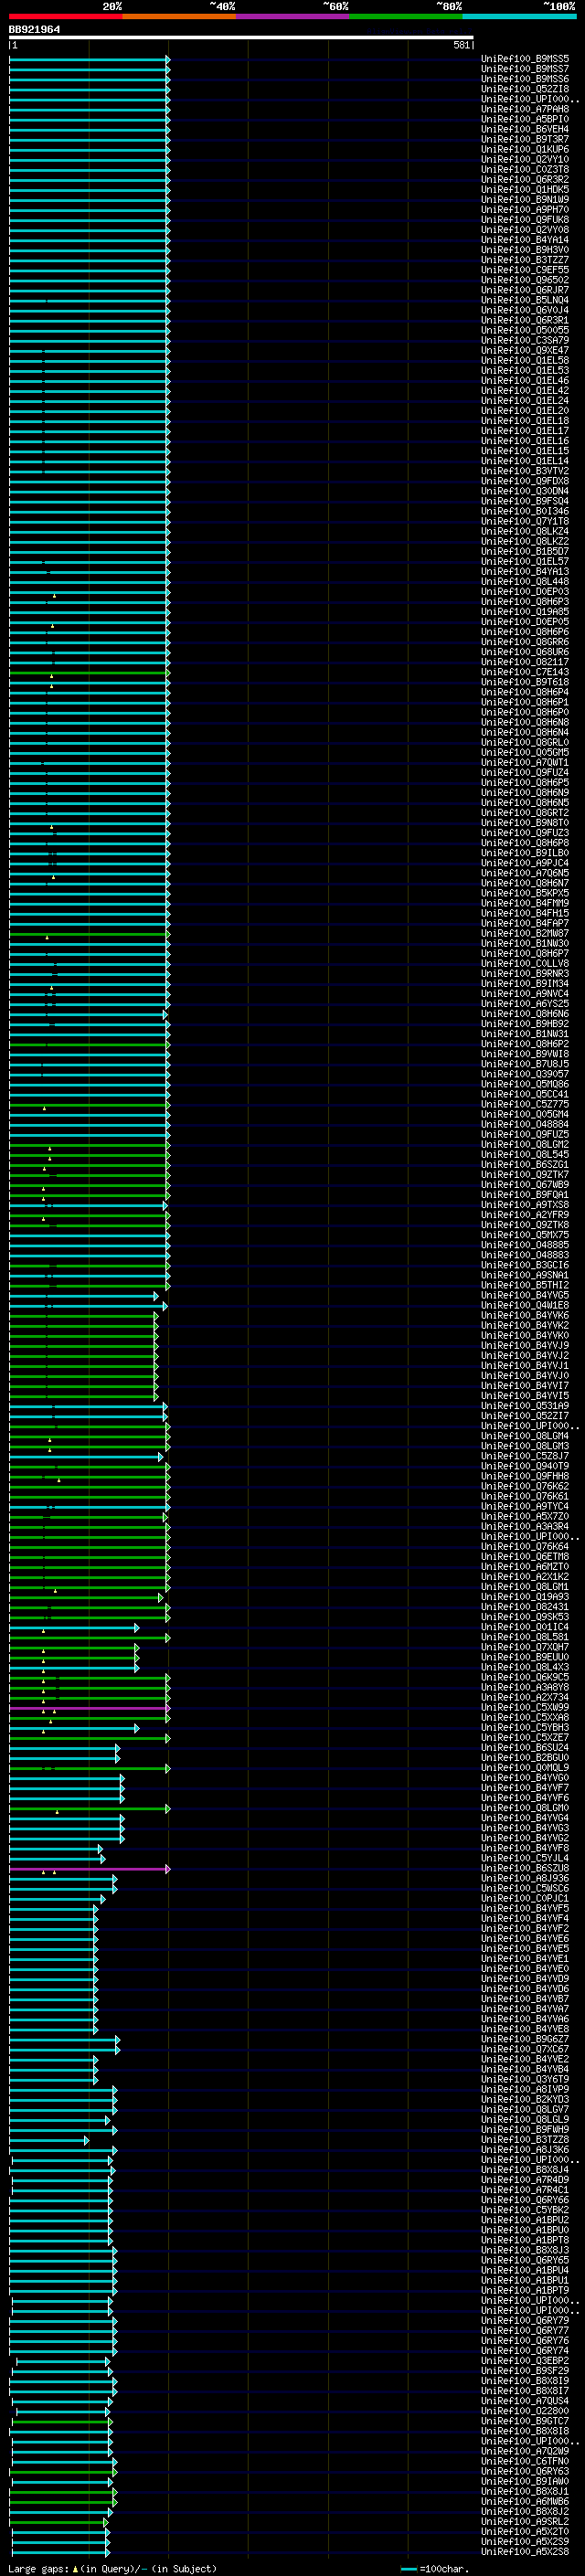Open hit UniRef100_B5LNQ4
This screenshot has width=585, height=2576.
(x=525, y=300)
